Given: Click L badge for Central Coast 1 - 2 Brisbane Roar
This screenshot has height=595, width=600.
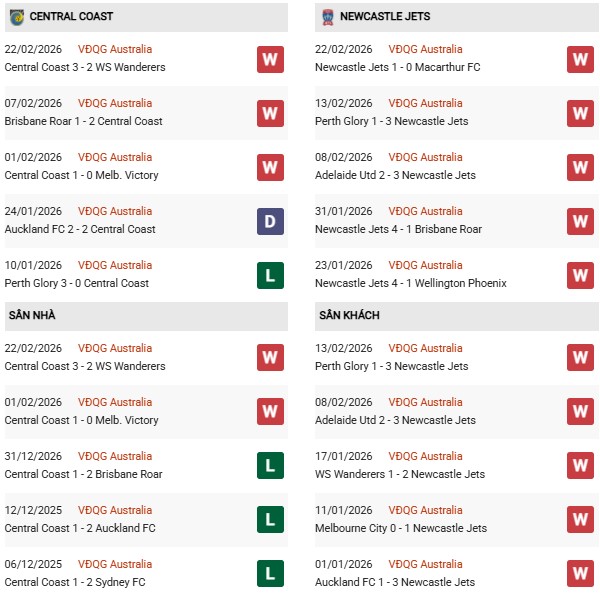Looking at the screenshot, I should 270,466.
